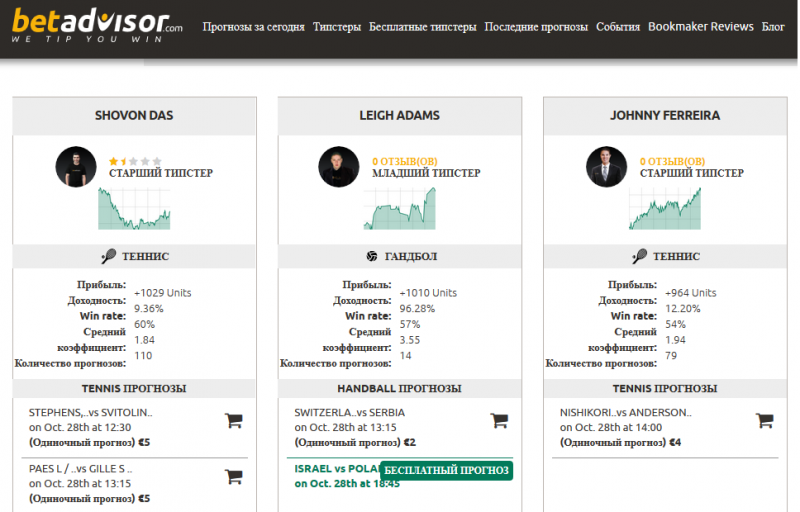This screenshot has width=800, height=512.
Task: Open Johnny Ferreira 0 ОТЗЫВ(ОВ) link
Action: [672, 161]
